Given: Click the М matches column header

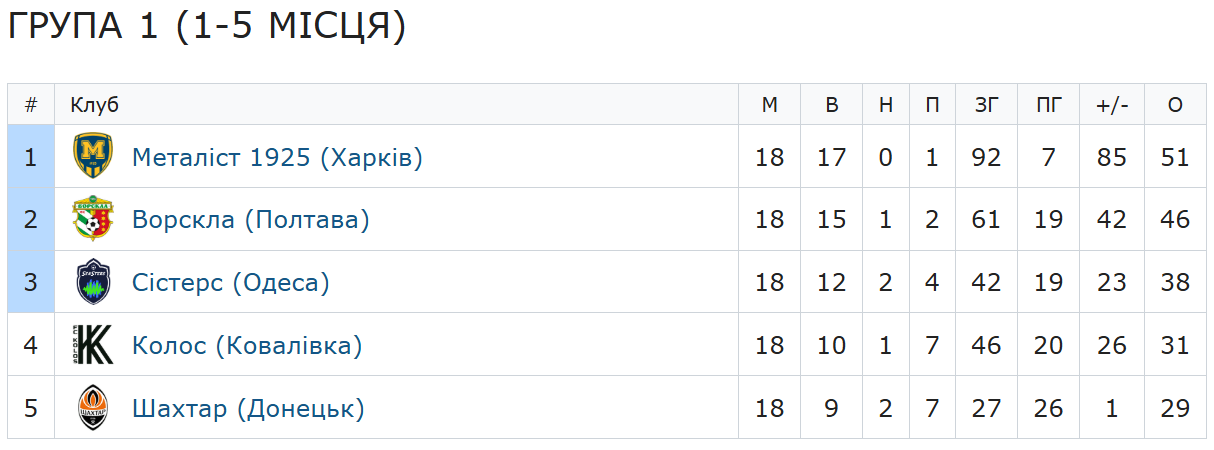Looking at the screenshot, I should [769, 105].
